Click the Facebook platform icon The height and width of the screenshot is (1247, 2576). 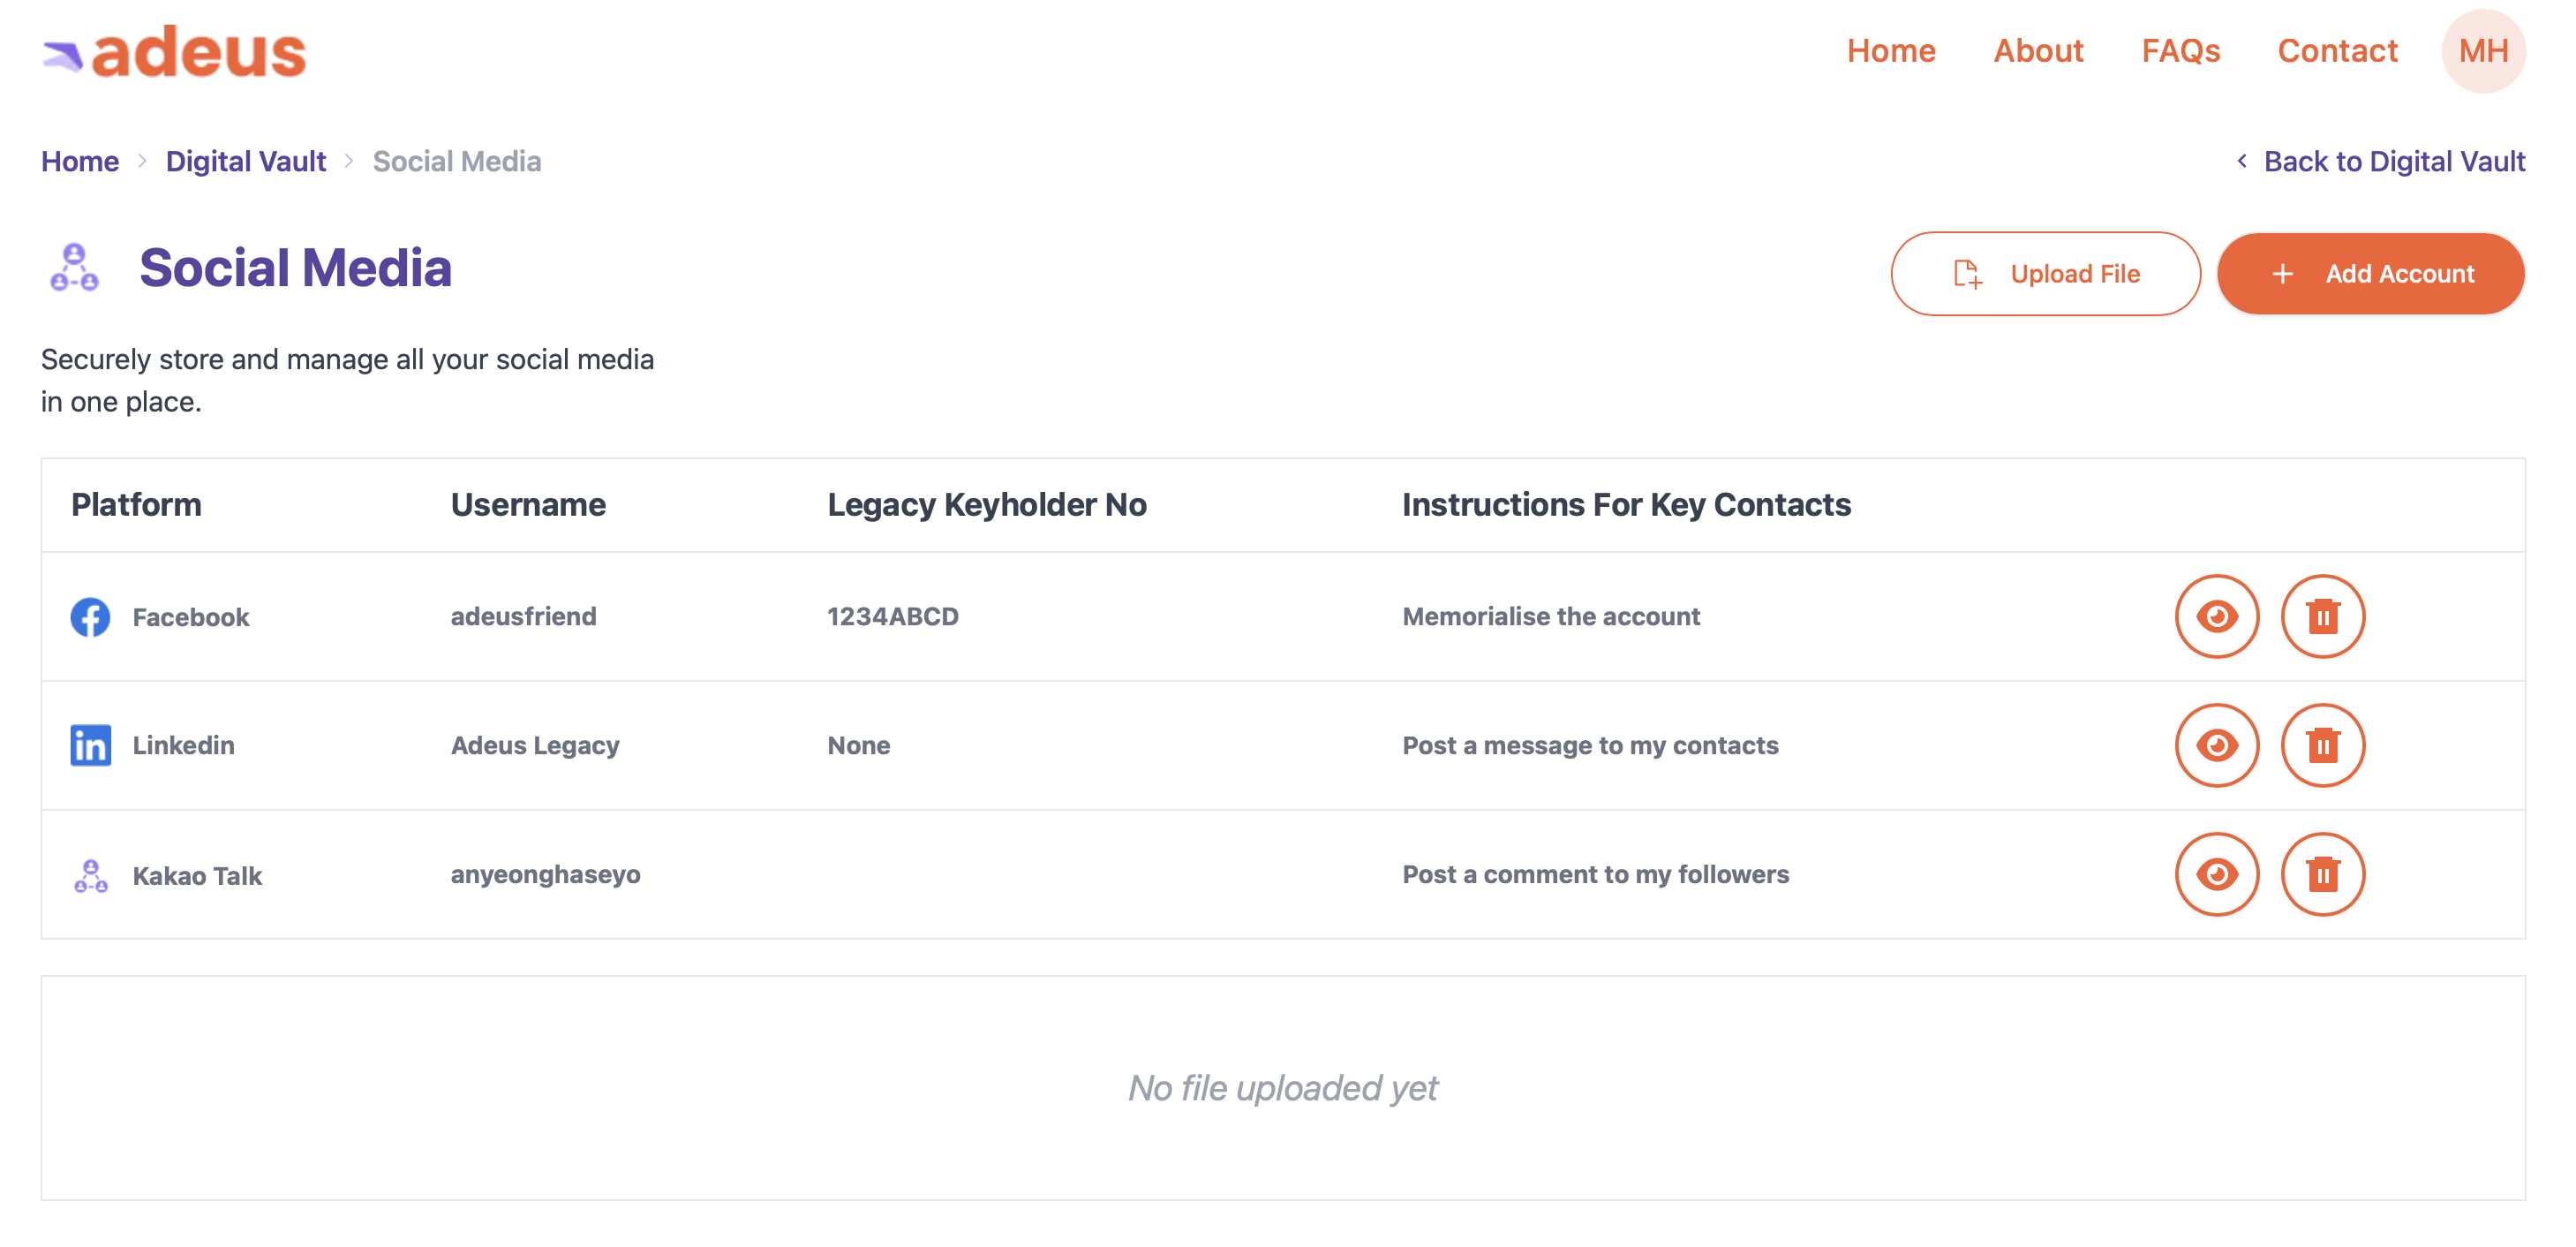click(x=90, y=617)
